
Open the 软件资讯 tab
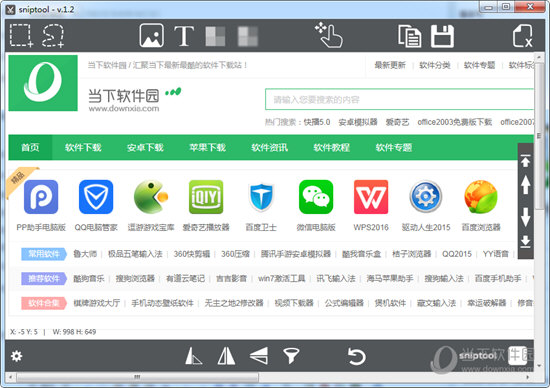(269, 147)
